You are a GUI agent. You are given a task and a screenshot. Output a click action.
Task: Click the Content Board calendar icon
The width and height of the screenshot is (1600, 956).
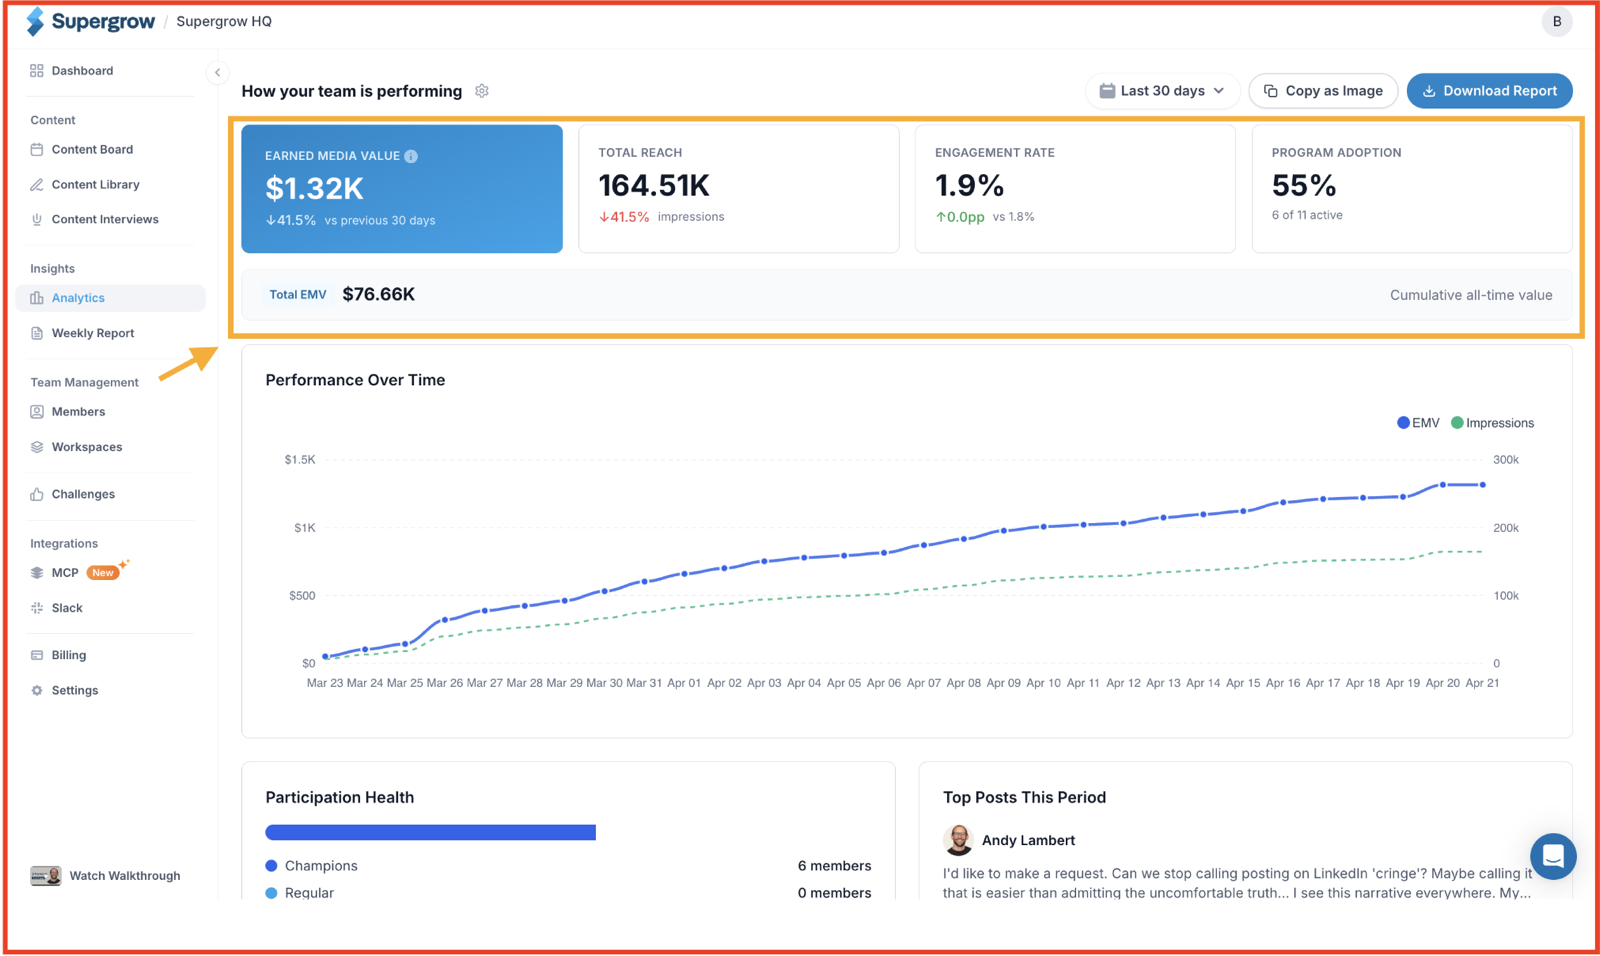pos(37,150)
